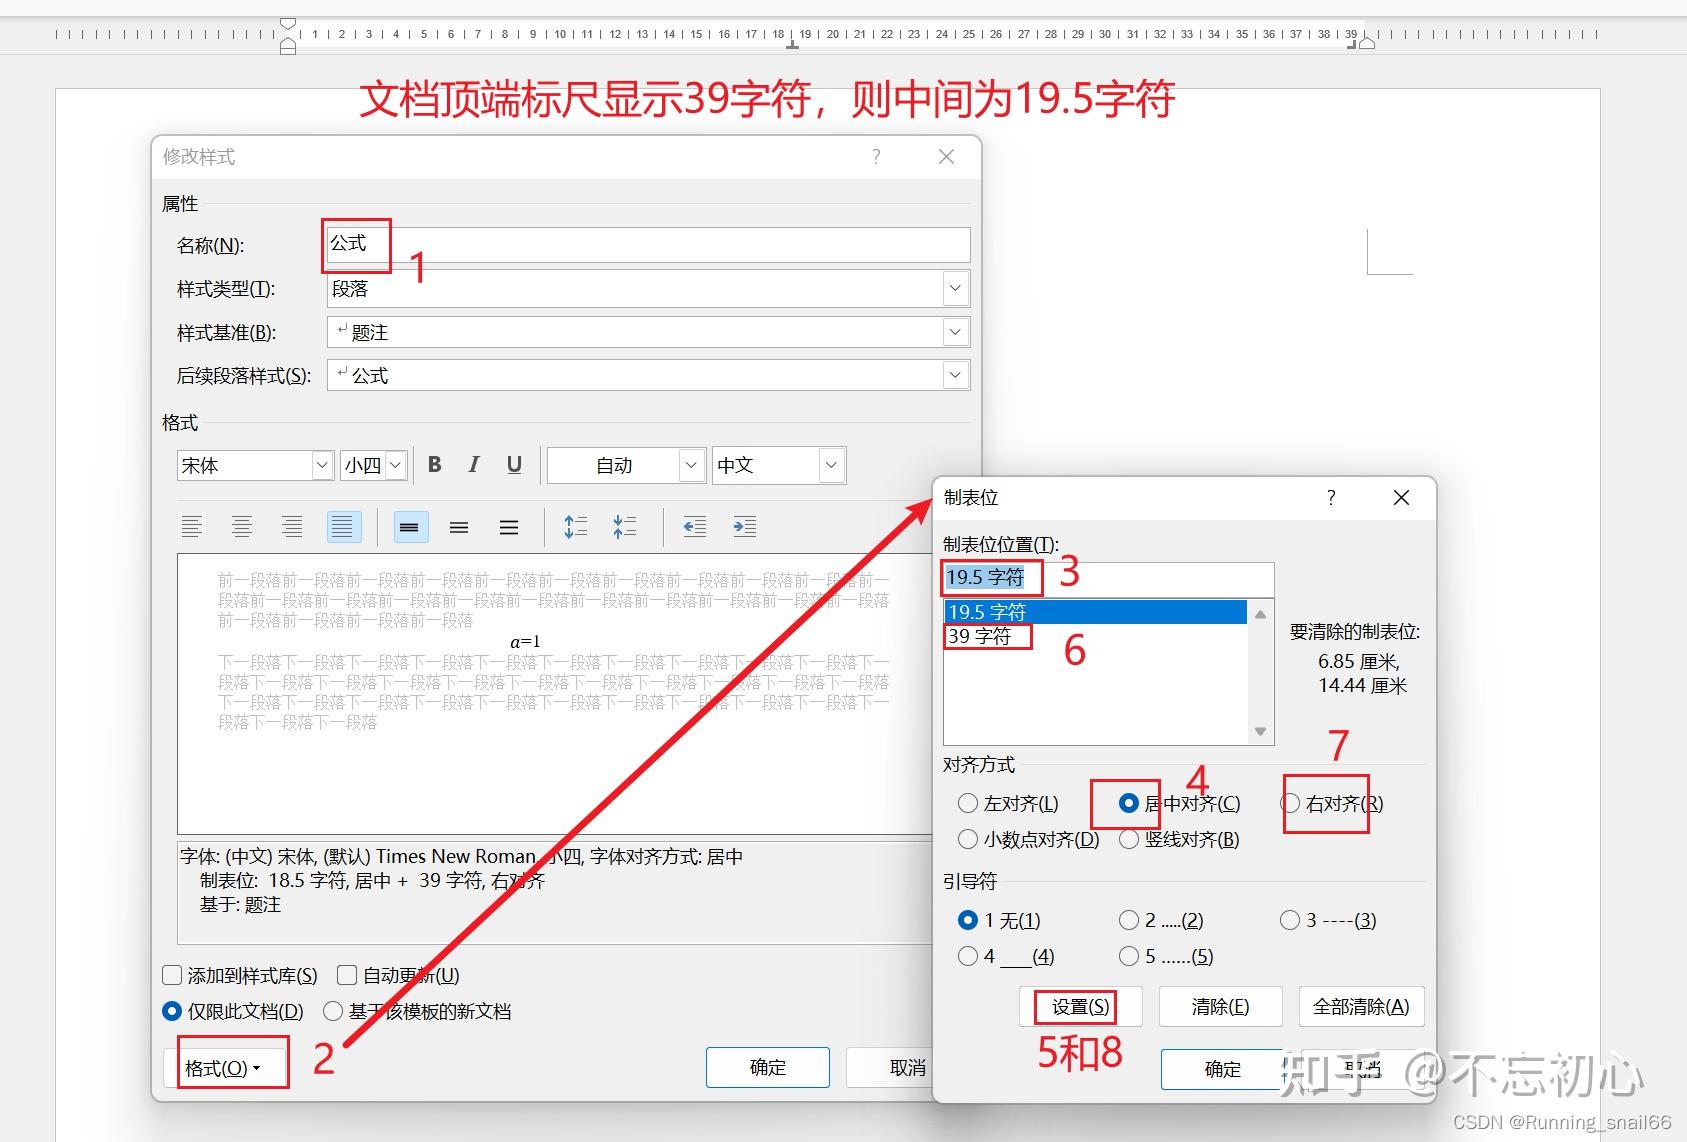Open the 自动 font color selector
1687x1142 pixels.
(689, 464)
